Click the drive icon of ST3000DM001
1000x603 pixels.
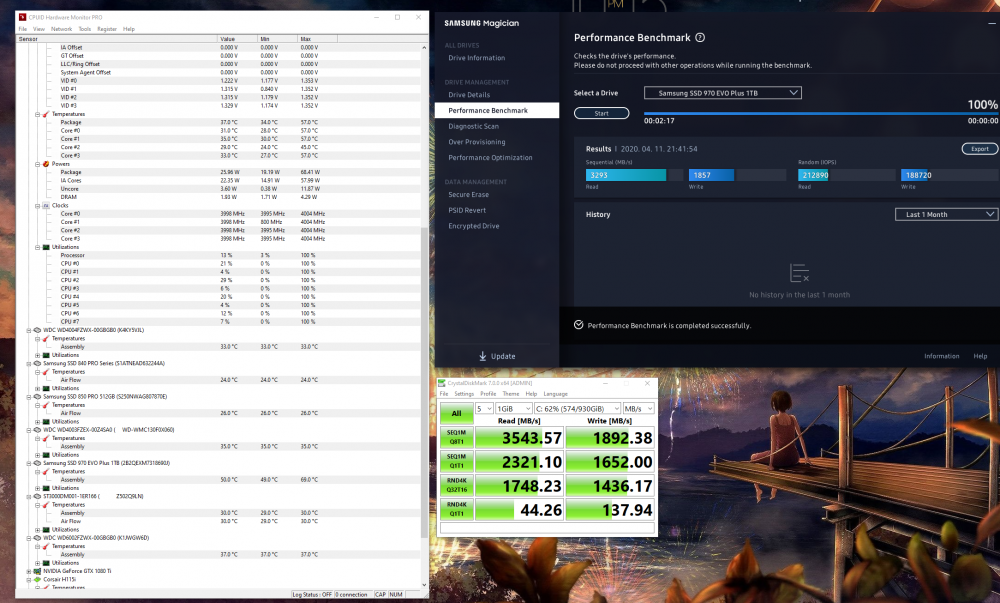[x=37, y=497]
